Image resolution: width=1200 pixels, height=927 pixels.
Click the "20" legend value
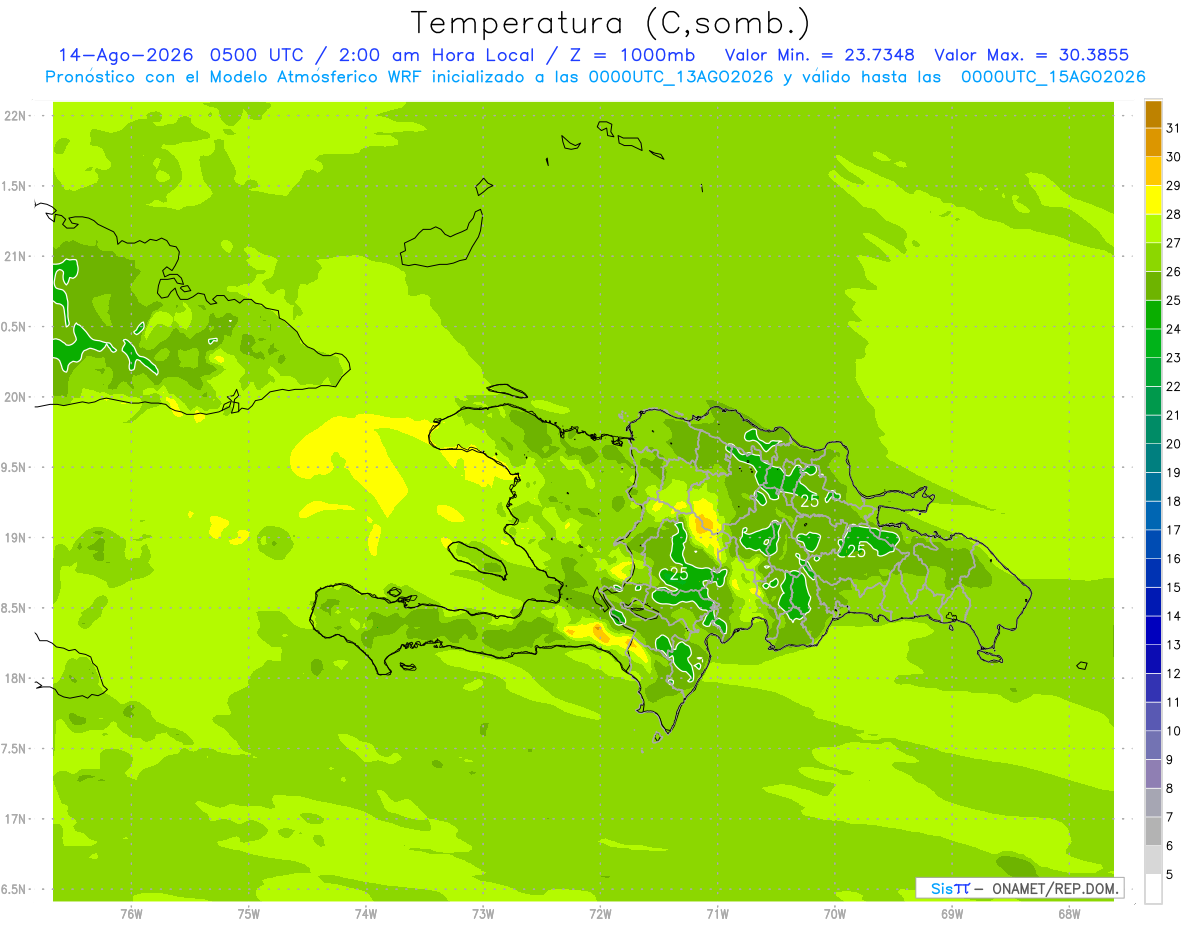click(x=1173, y=444)
